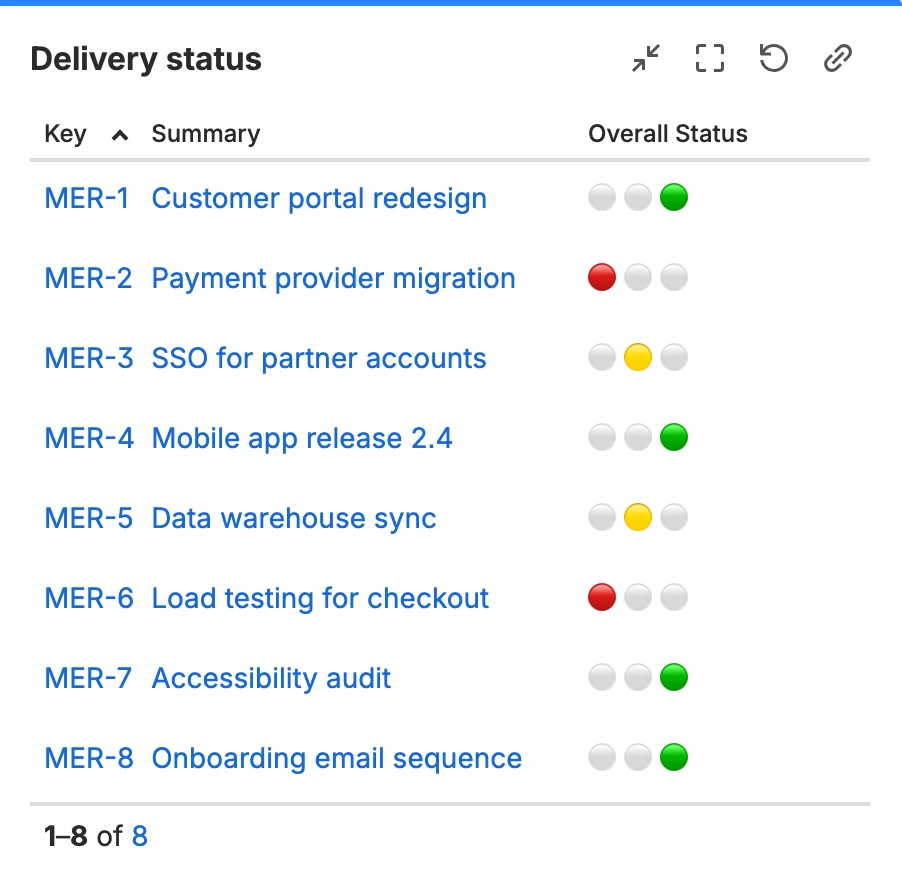The width and height of the screenshot is (902, 870).
Task: Expand Delivery status gadget to fullscreen
Action: (x=709, y=58)
